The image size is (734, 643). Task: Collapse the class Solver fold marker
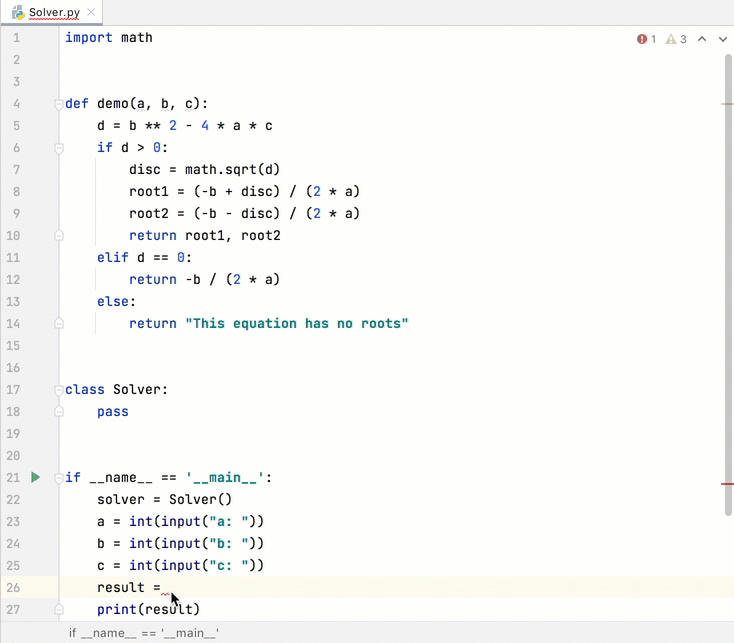pyautogui.click(x=59, y=390)
